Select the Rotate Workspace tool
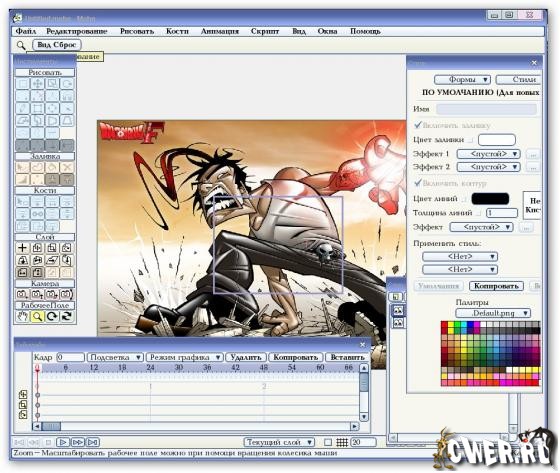The height and width of the screenshot is (473, 560). click(52, 317)
